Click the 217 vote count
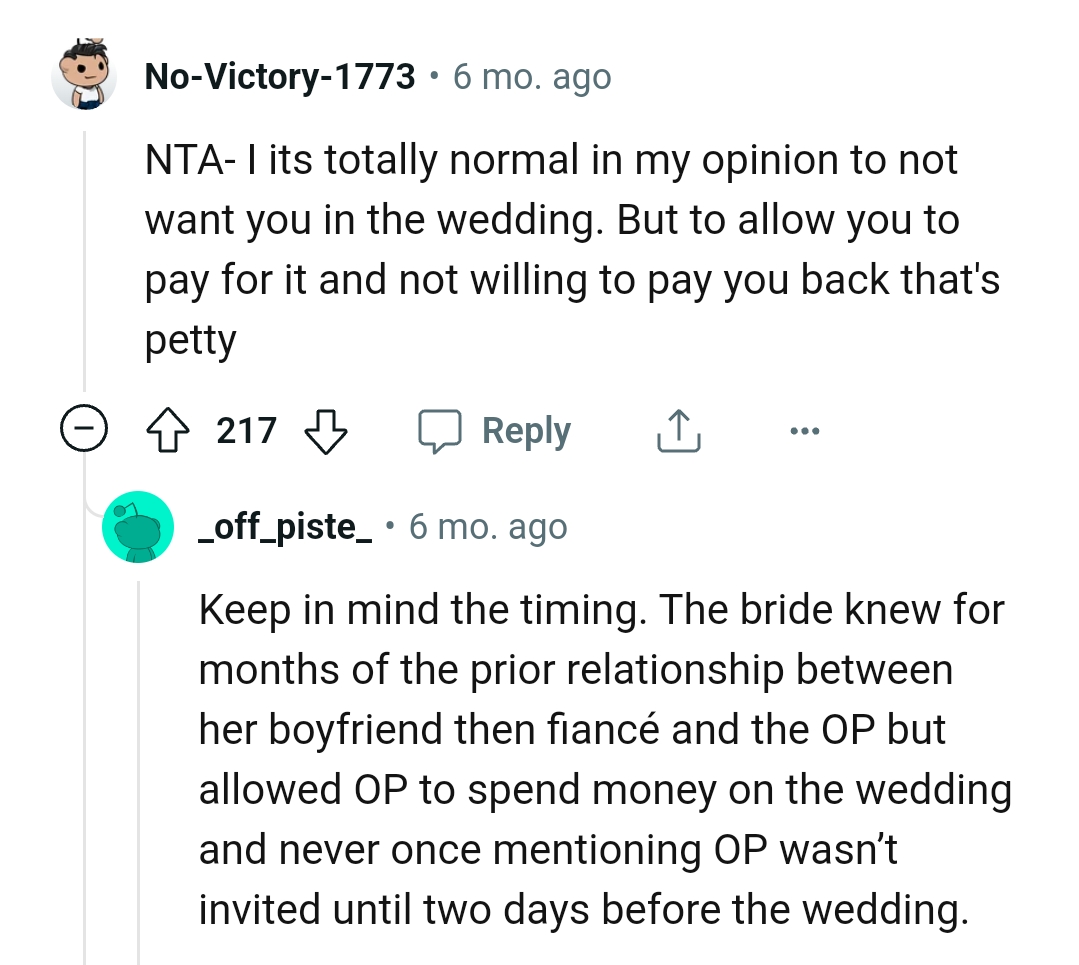1079x965 pixels. 246,430
